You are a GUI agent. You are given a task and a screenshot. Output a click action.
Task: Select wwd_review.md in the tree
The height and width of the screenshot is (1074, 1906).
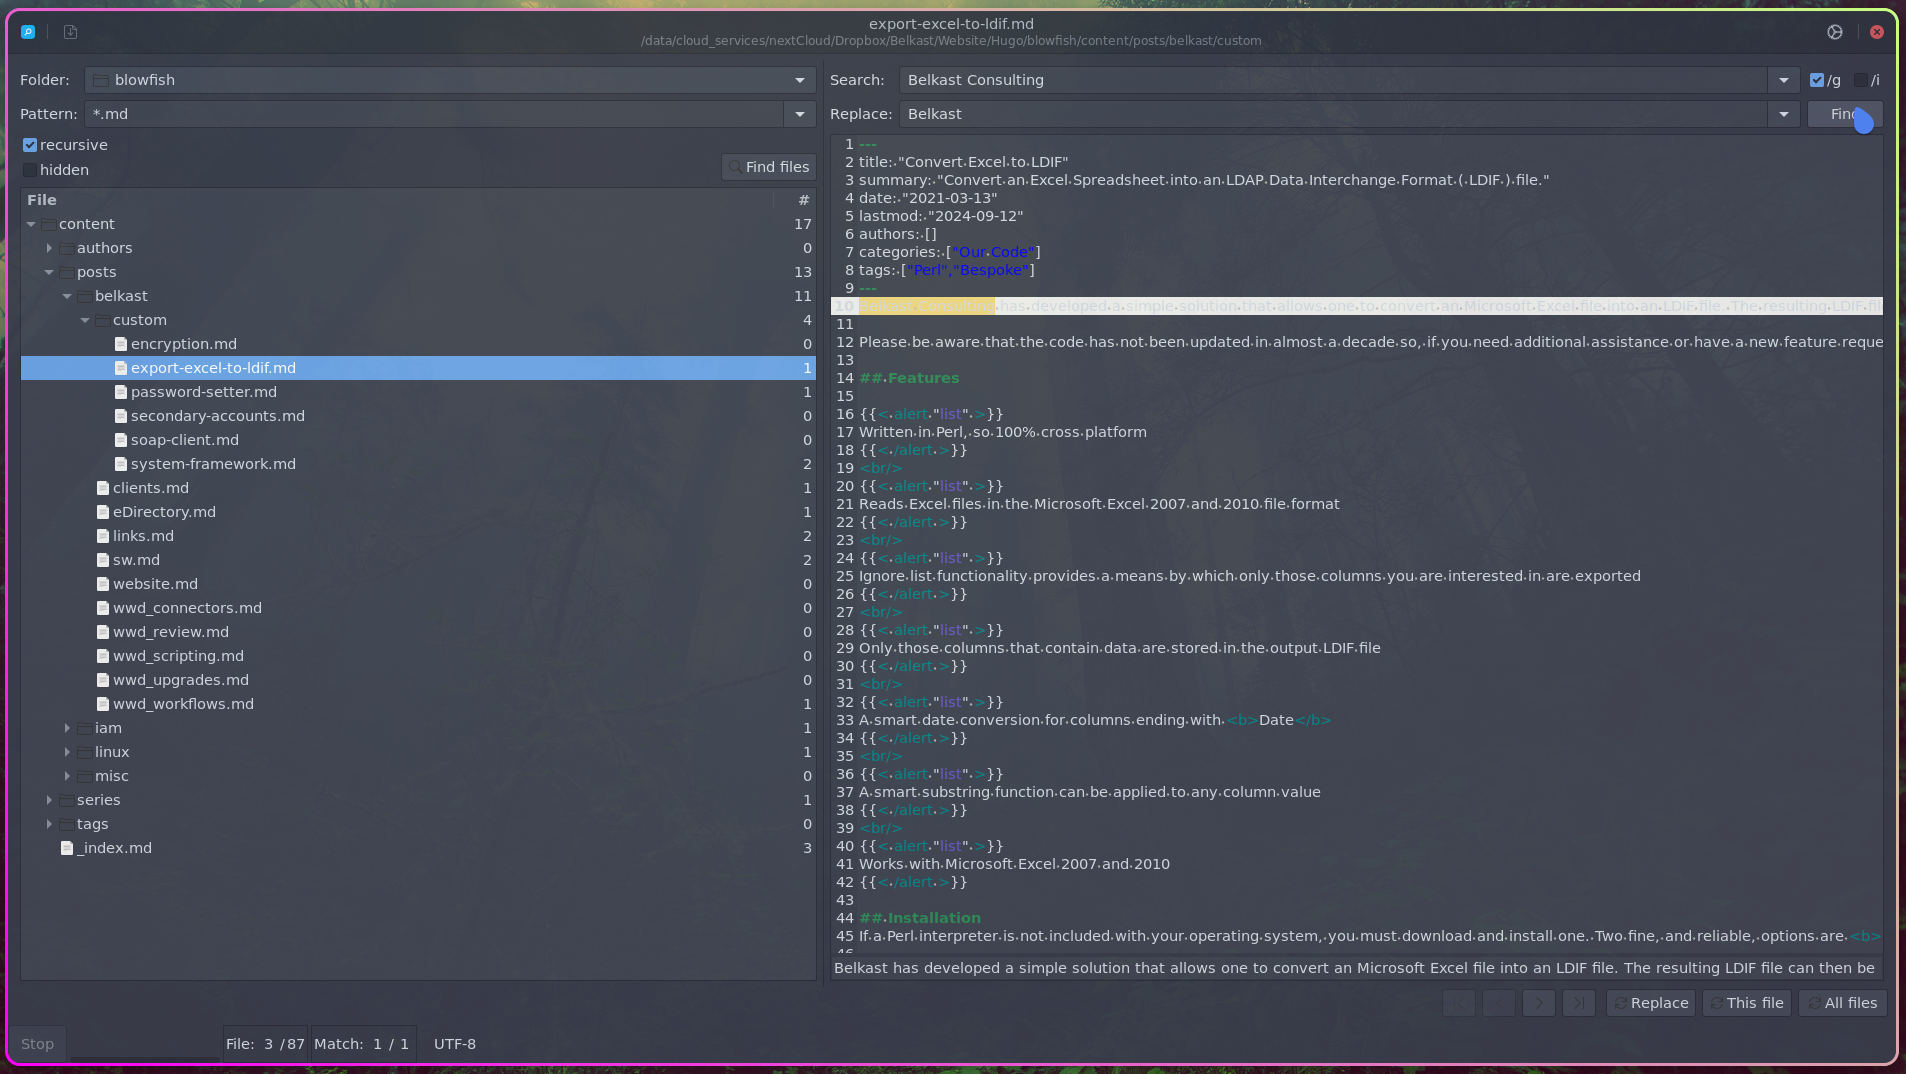(418, 632)
